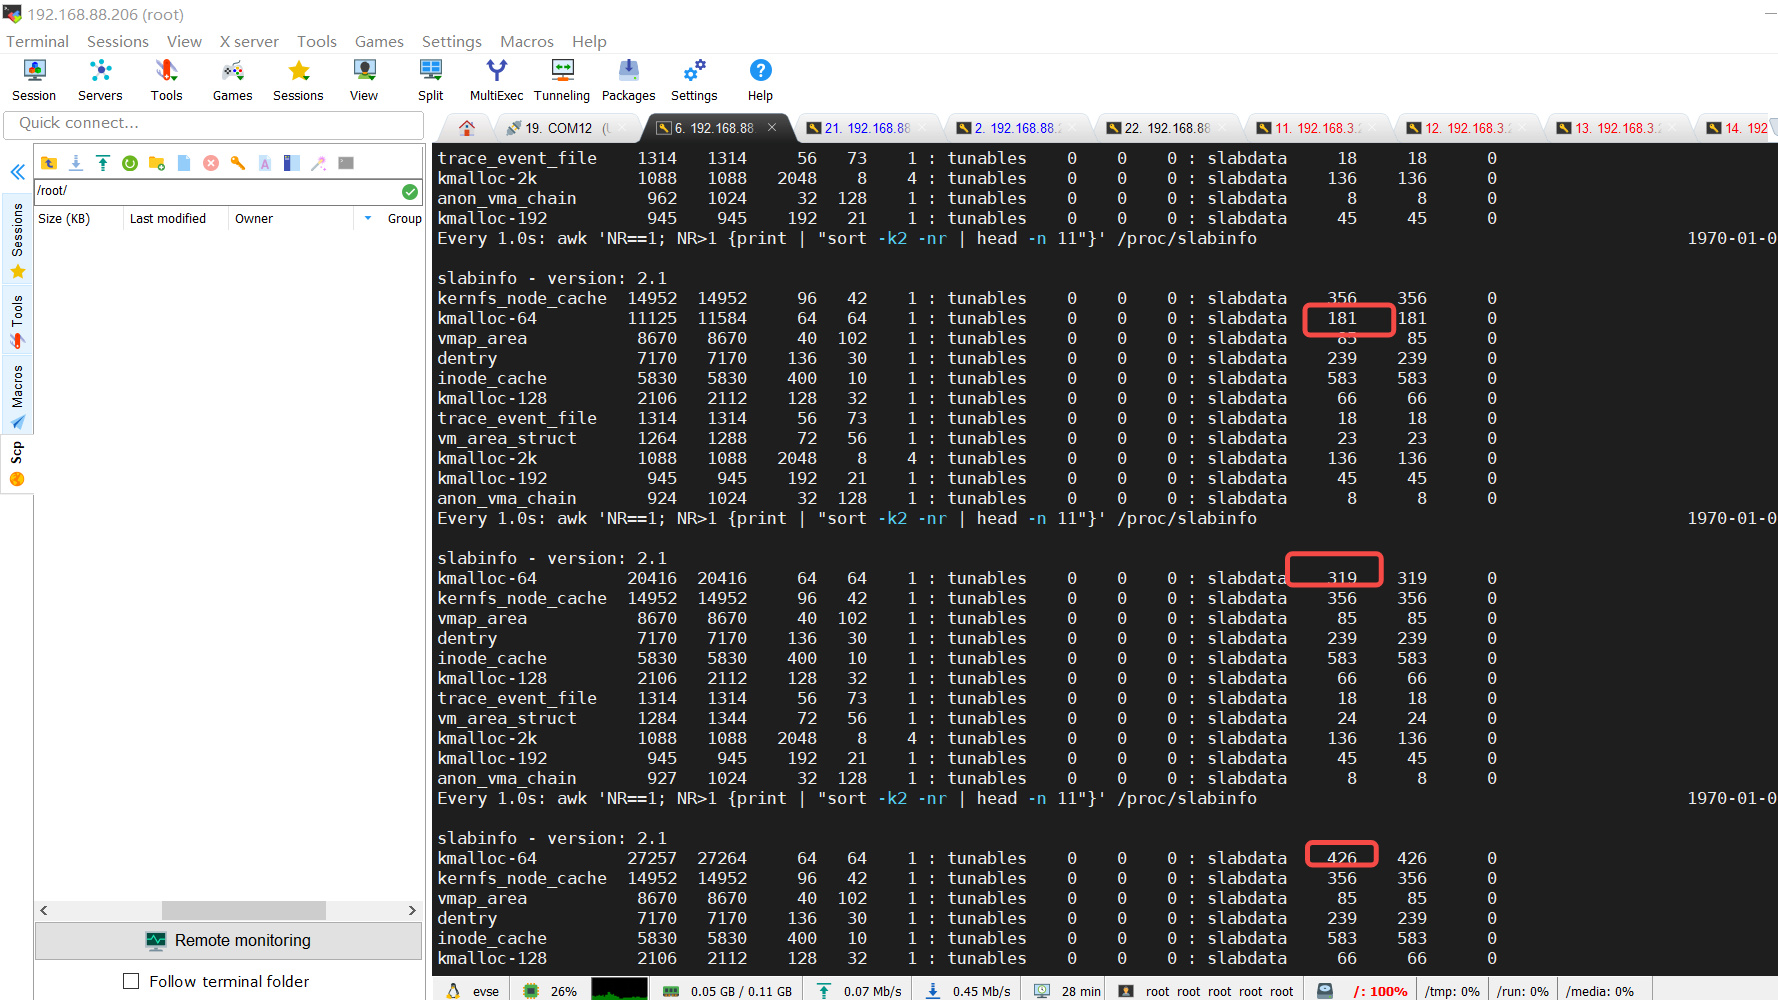
Task: Click the rename 'A' icon in SFTP toolbar
Action: 265,163
